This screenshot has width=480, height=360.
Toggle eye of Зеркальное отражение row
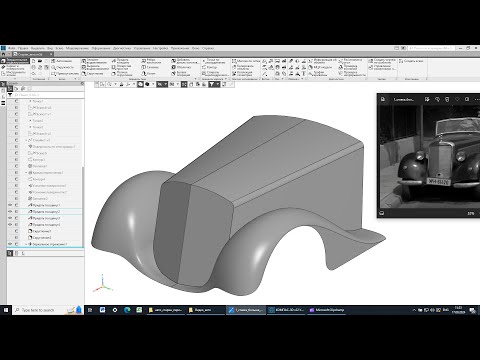[10, 244]
